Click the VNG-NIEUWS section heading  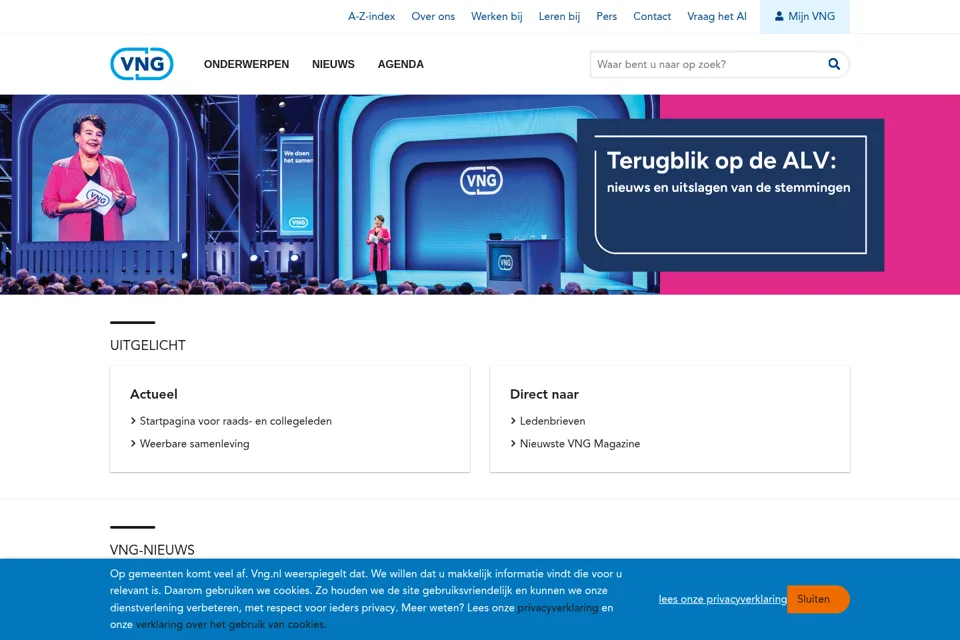[152, 550]
